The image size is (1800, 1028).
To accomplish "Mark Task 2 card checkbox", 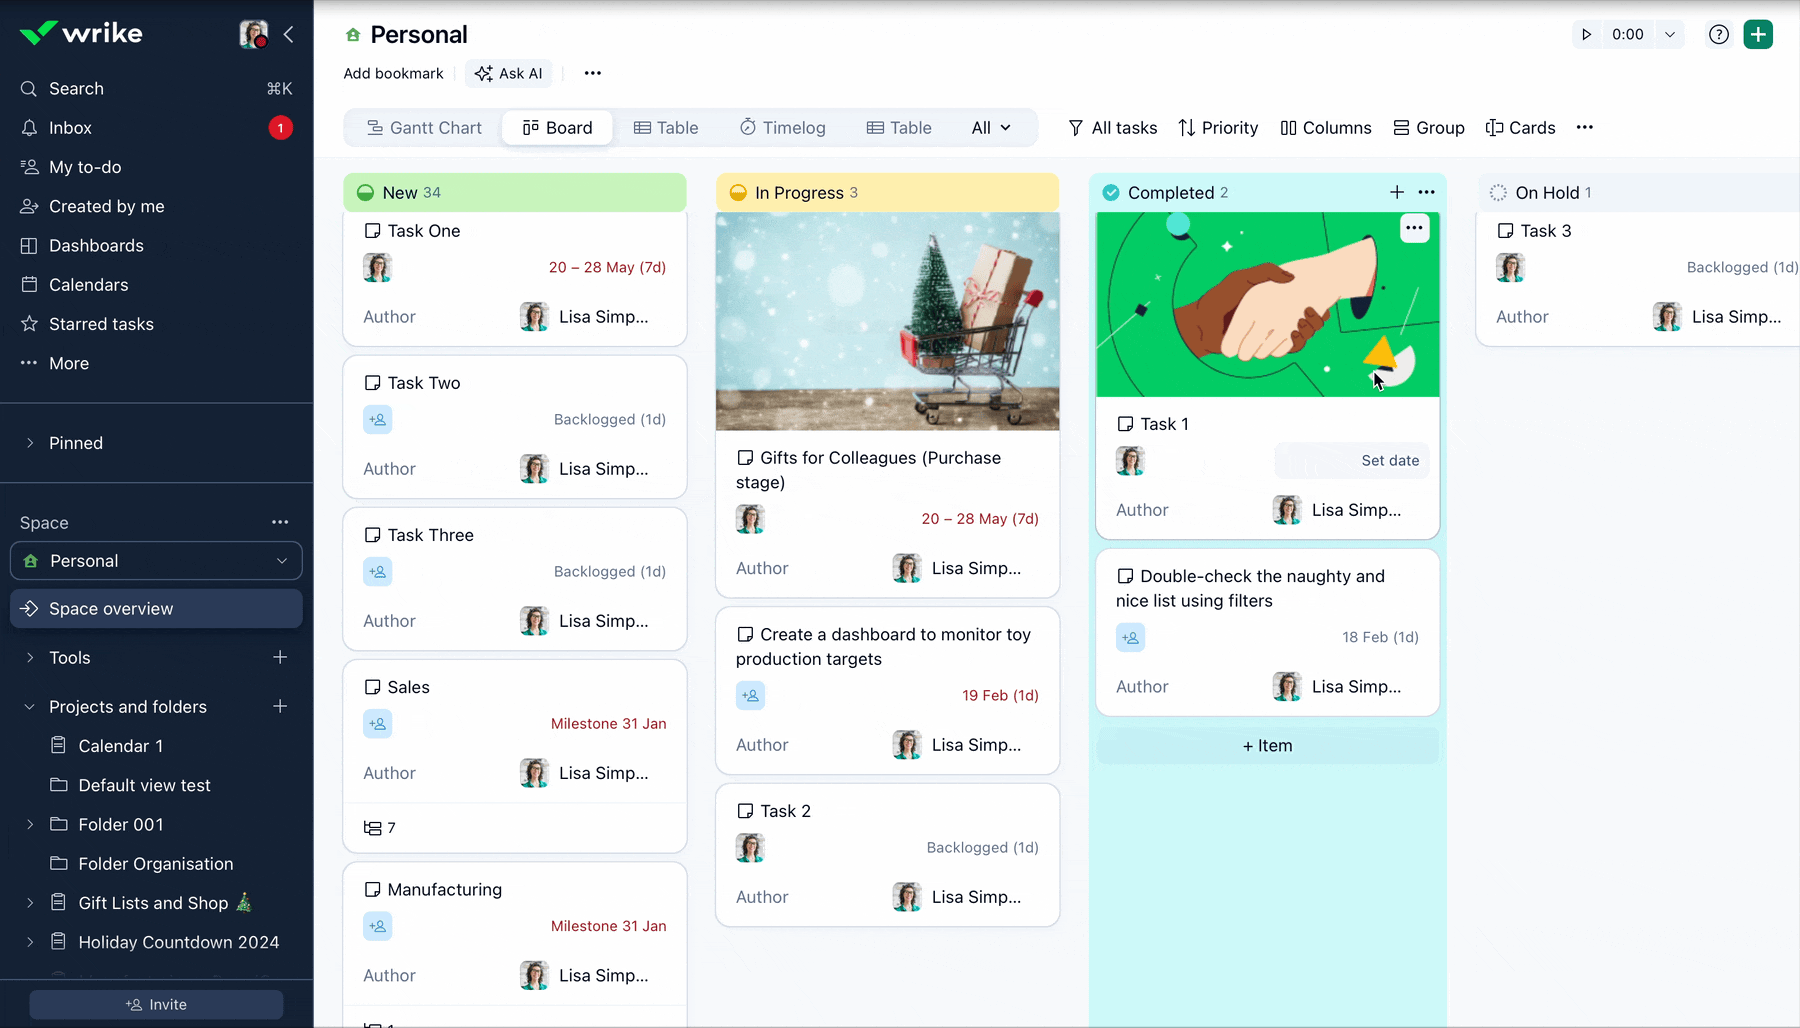I will pyautogui.click(x=745, y=811).
